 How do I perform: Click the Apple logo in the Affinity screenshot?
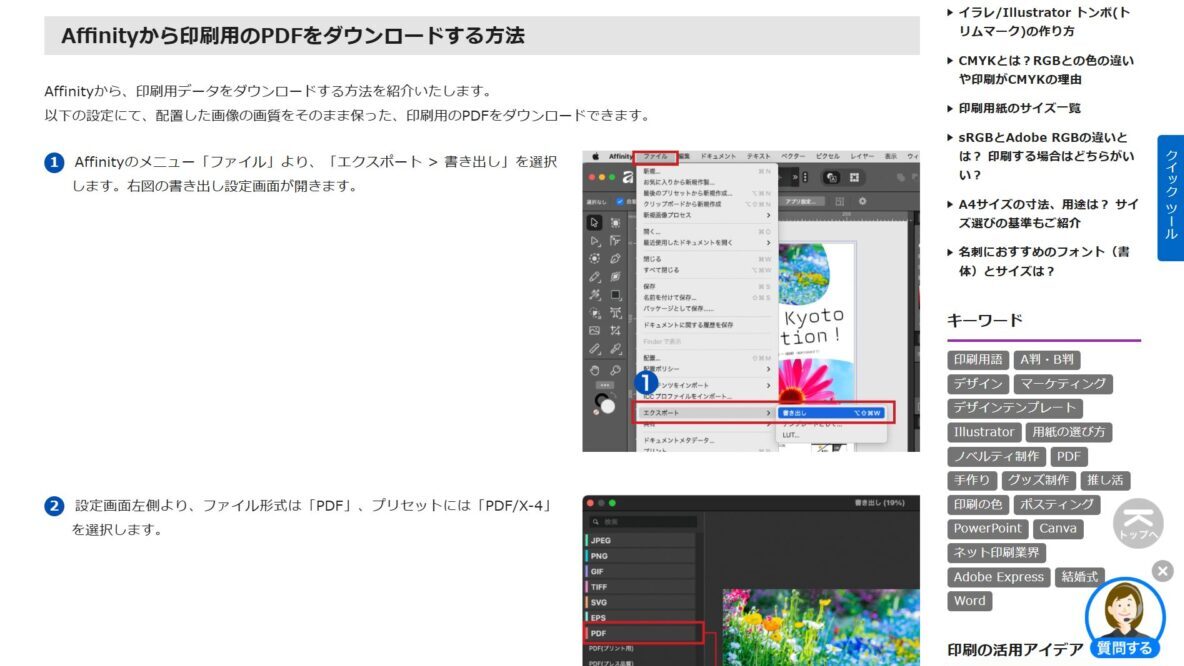[x=595, y=157]
